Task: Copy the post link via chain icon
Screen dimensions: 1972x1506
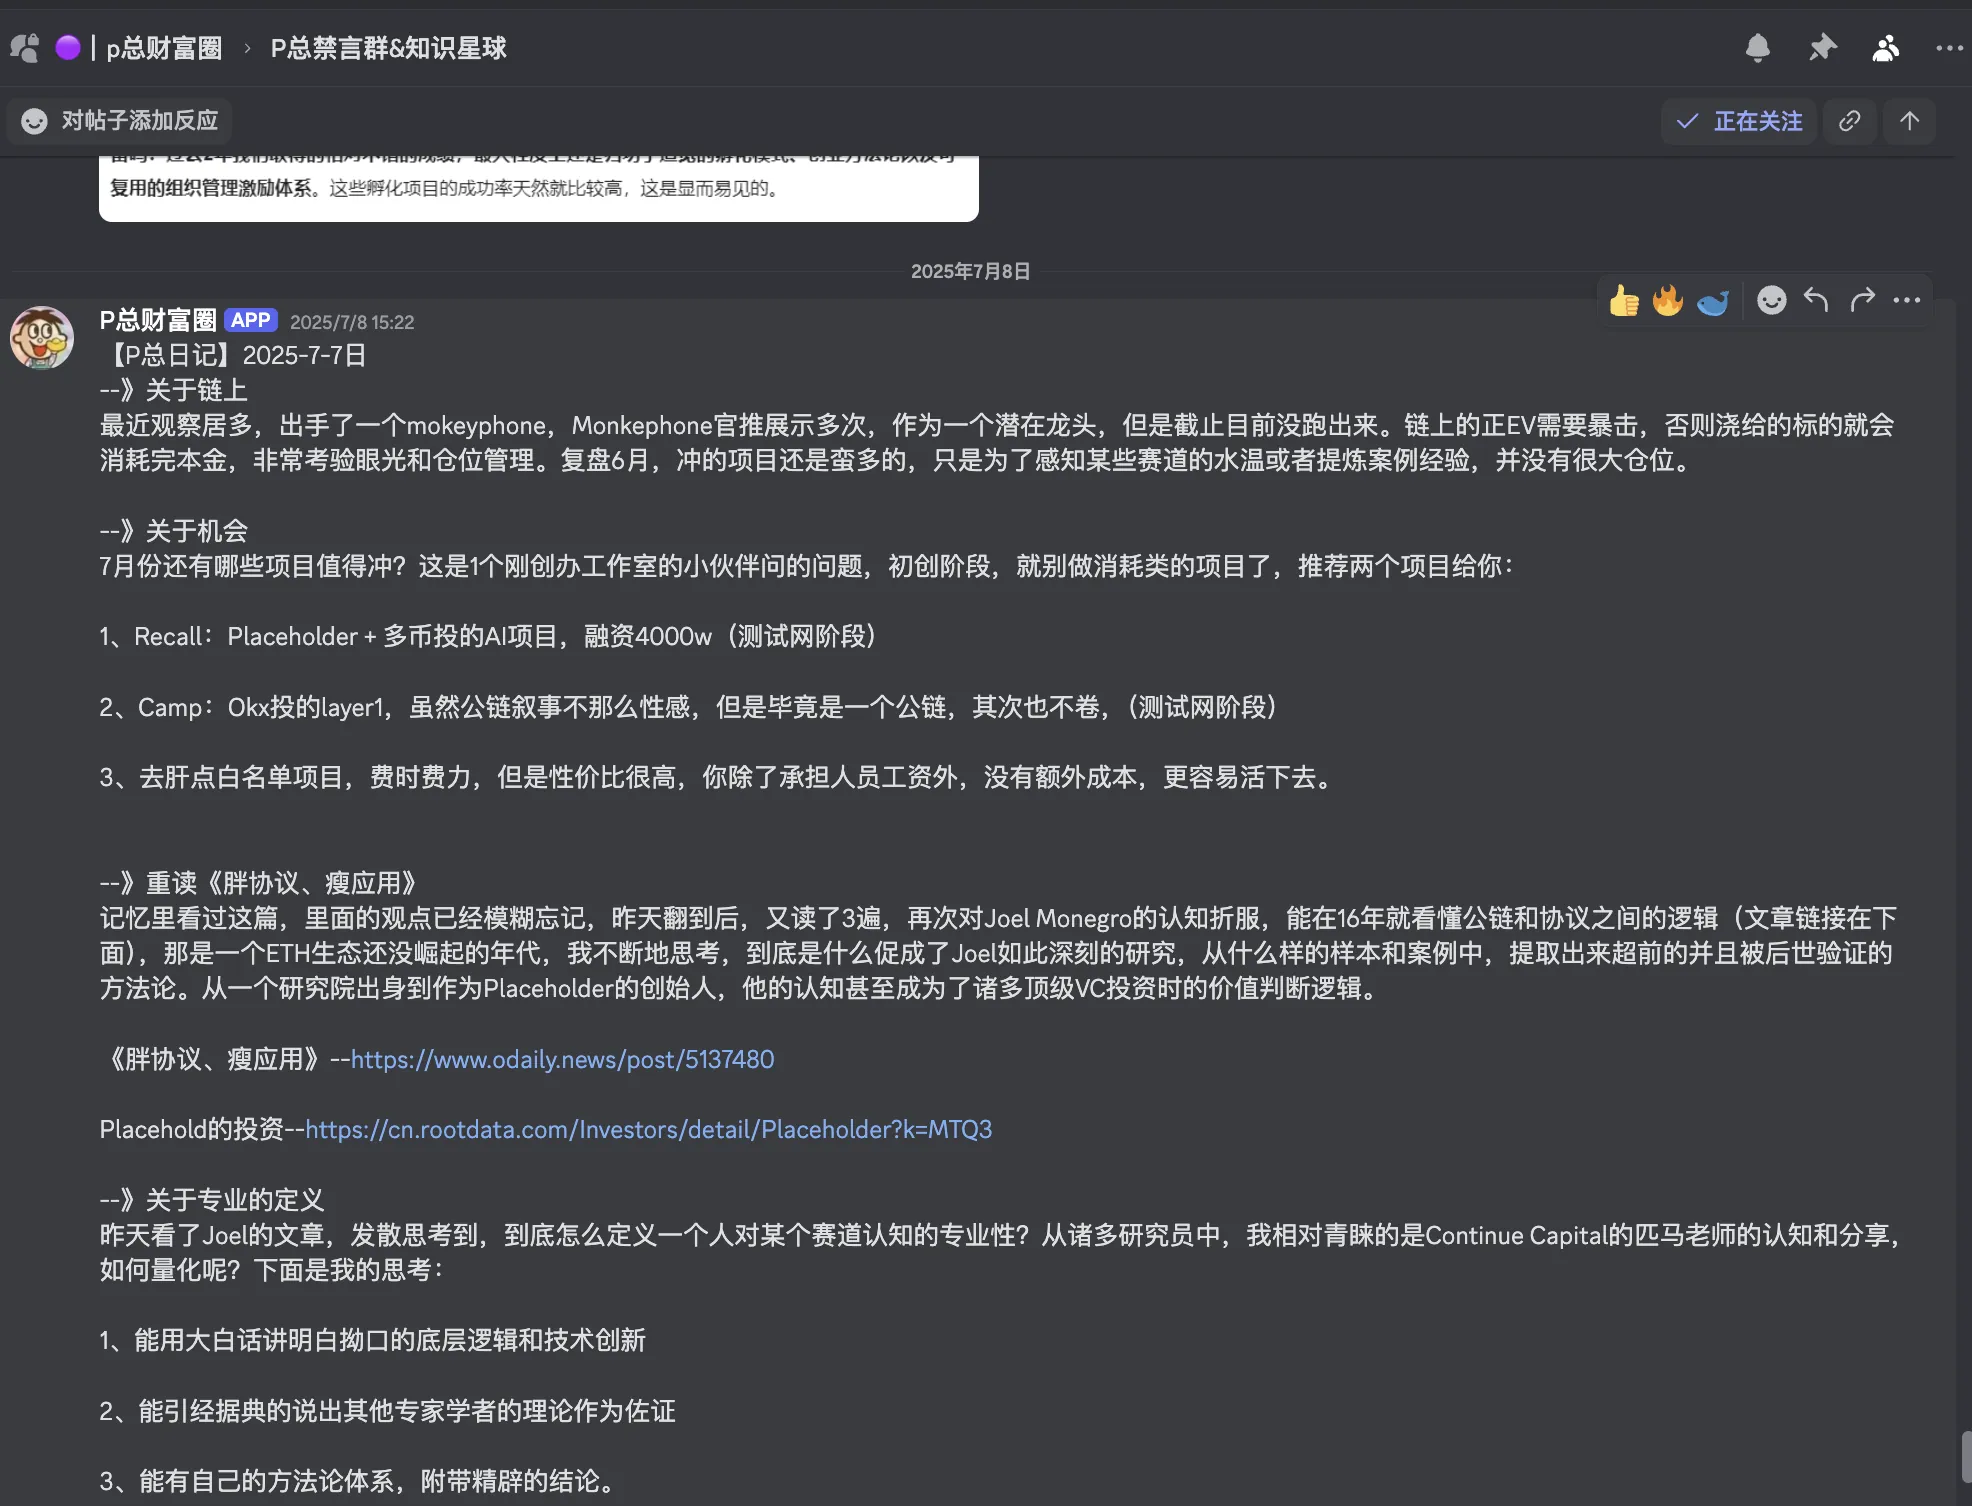Action: tap(1849, 121)
